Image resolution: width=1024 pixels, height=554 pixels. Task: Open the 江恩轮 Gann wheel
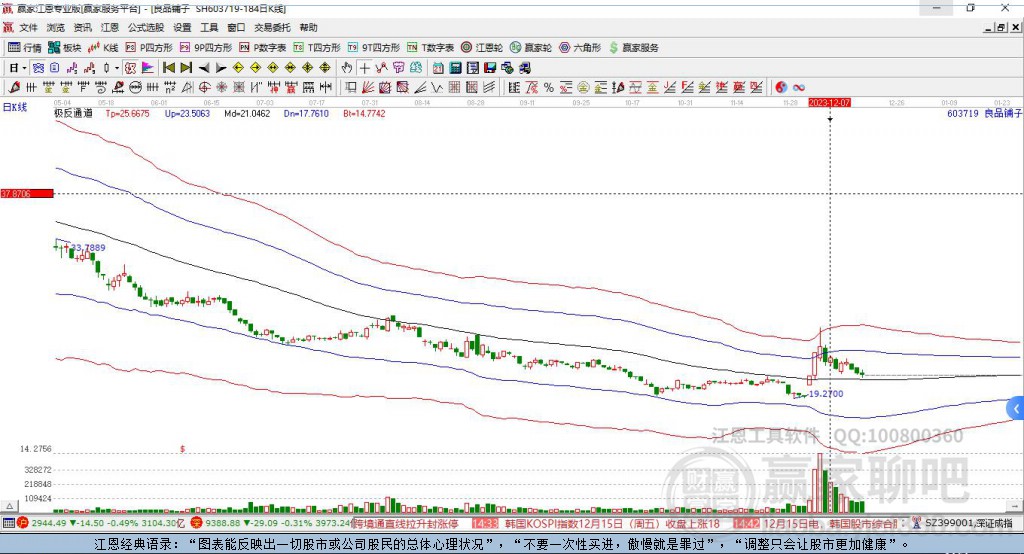click(482, 48)
